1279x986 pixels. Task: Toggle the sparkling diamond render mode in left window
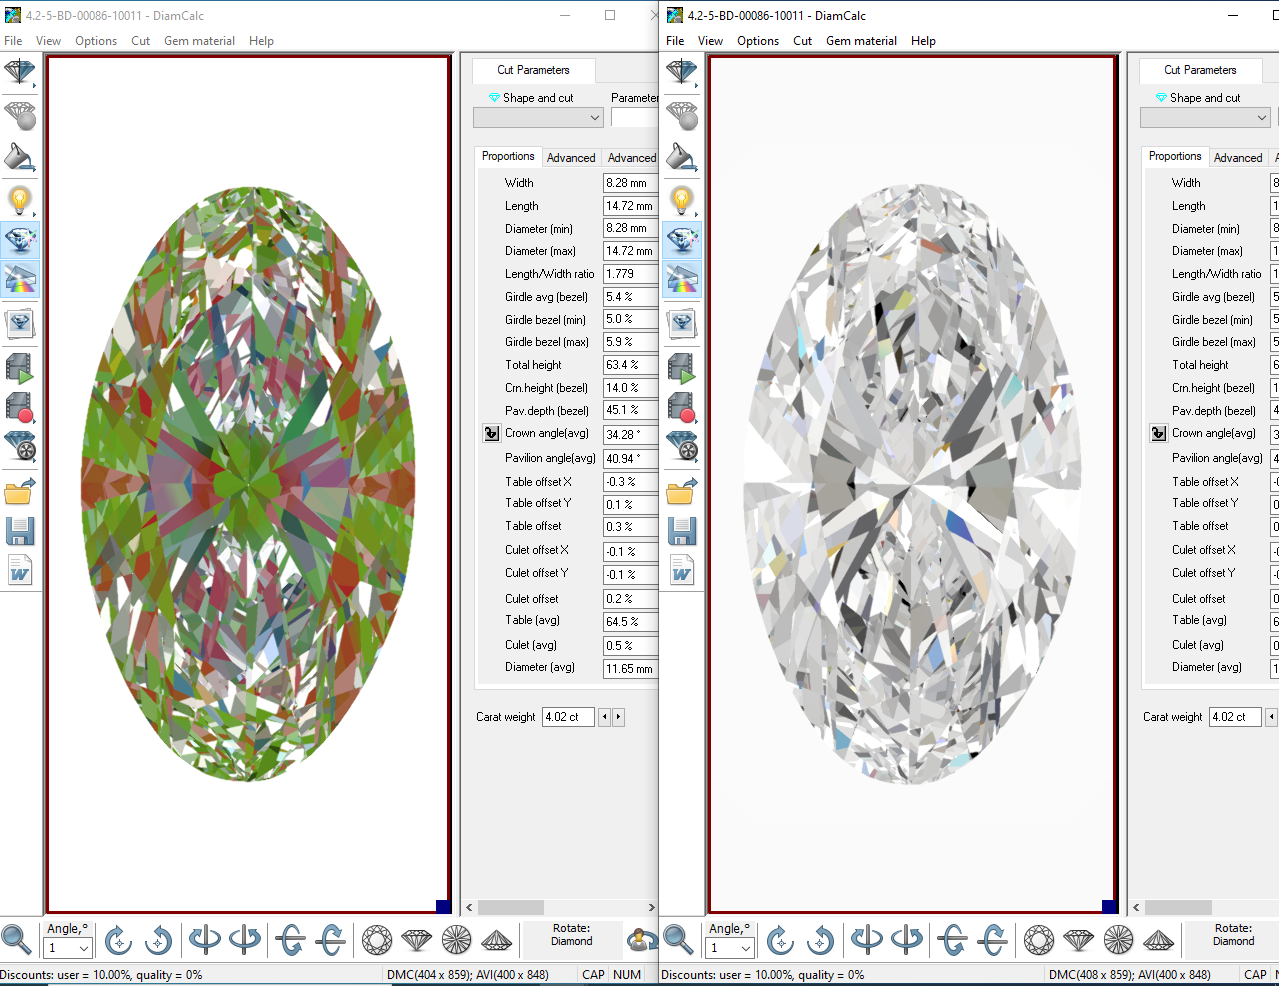tap(20, 240)
